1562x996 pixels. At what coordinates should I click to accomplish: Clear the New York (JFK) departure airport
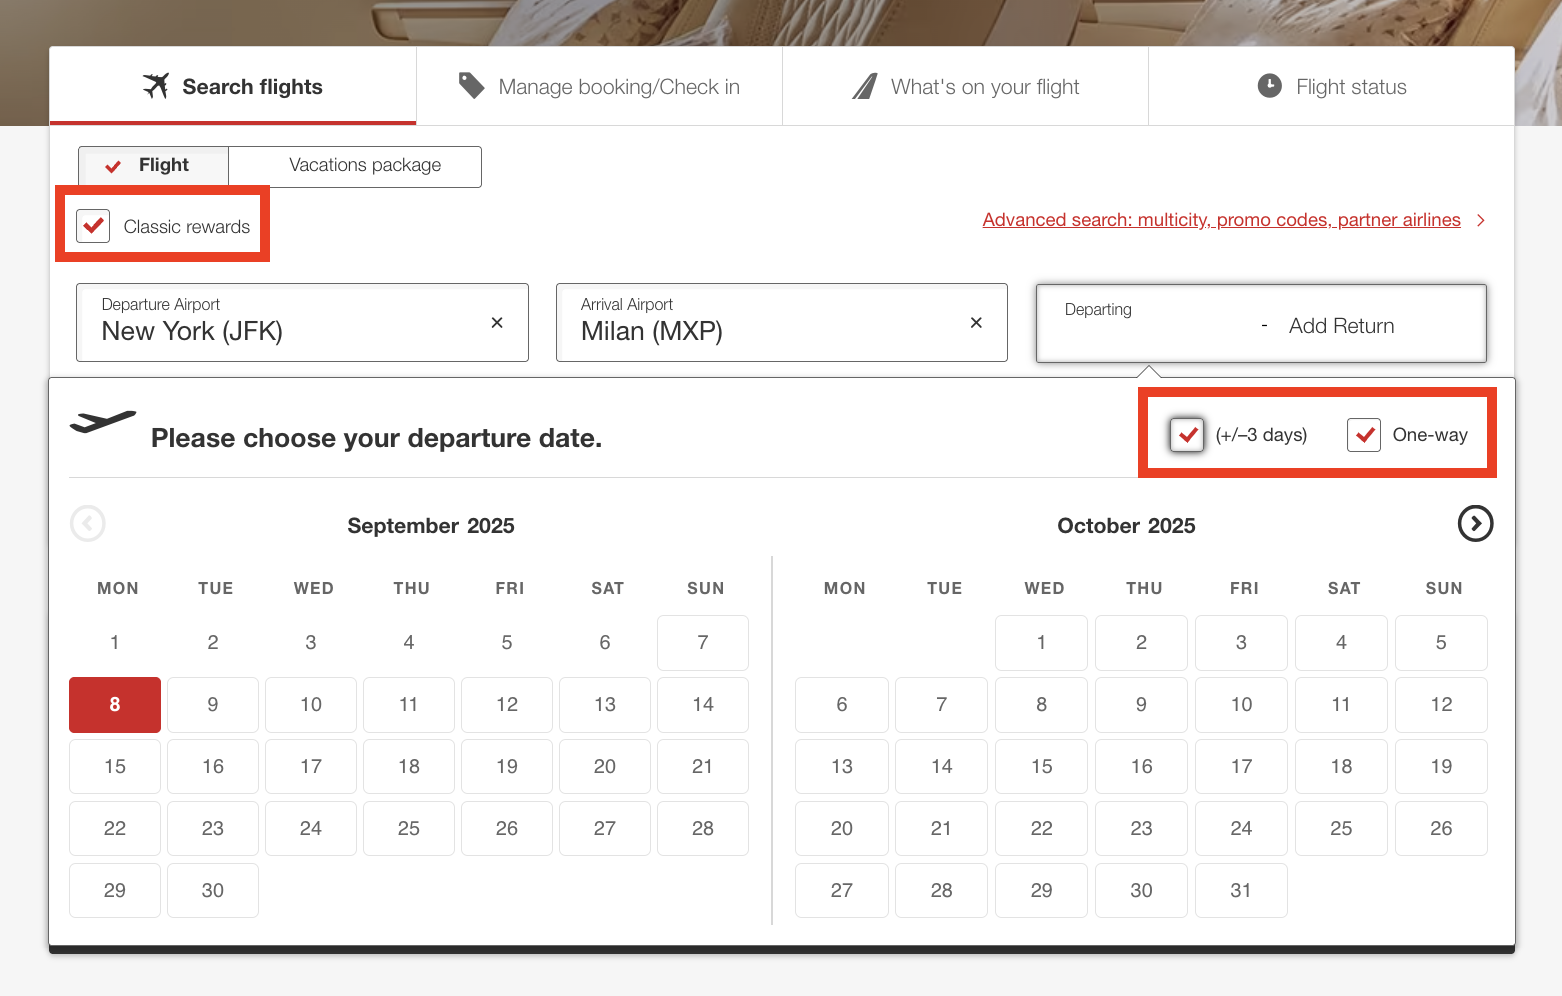pyautogui.click(x=497, y=322)
